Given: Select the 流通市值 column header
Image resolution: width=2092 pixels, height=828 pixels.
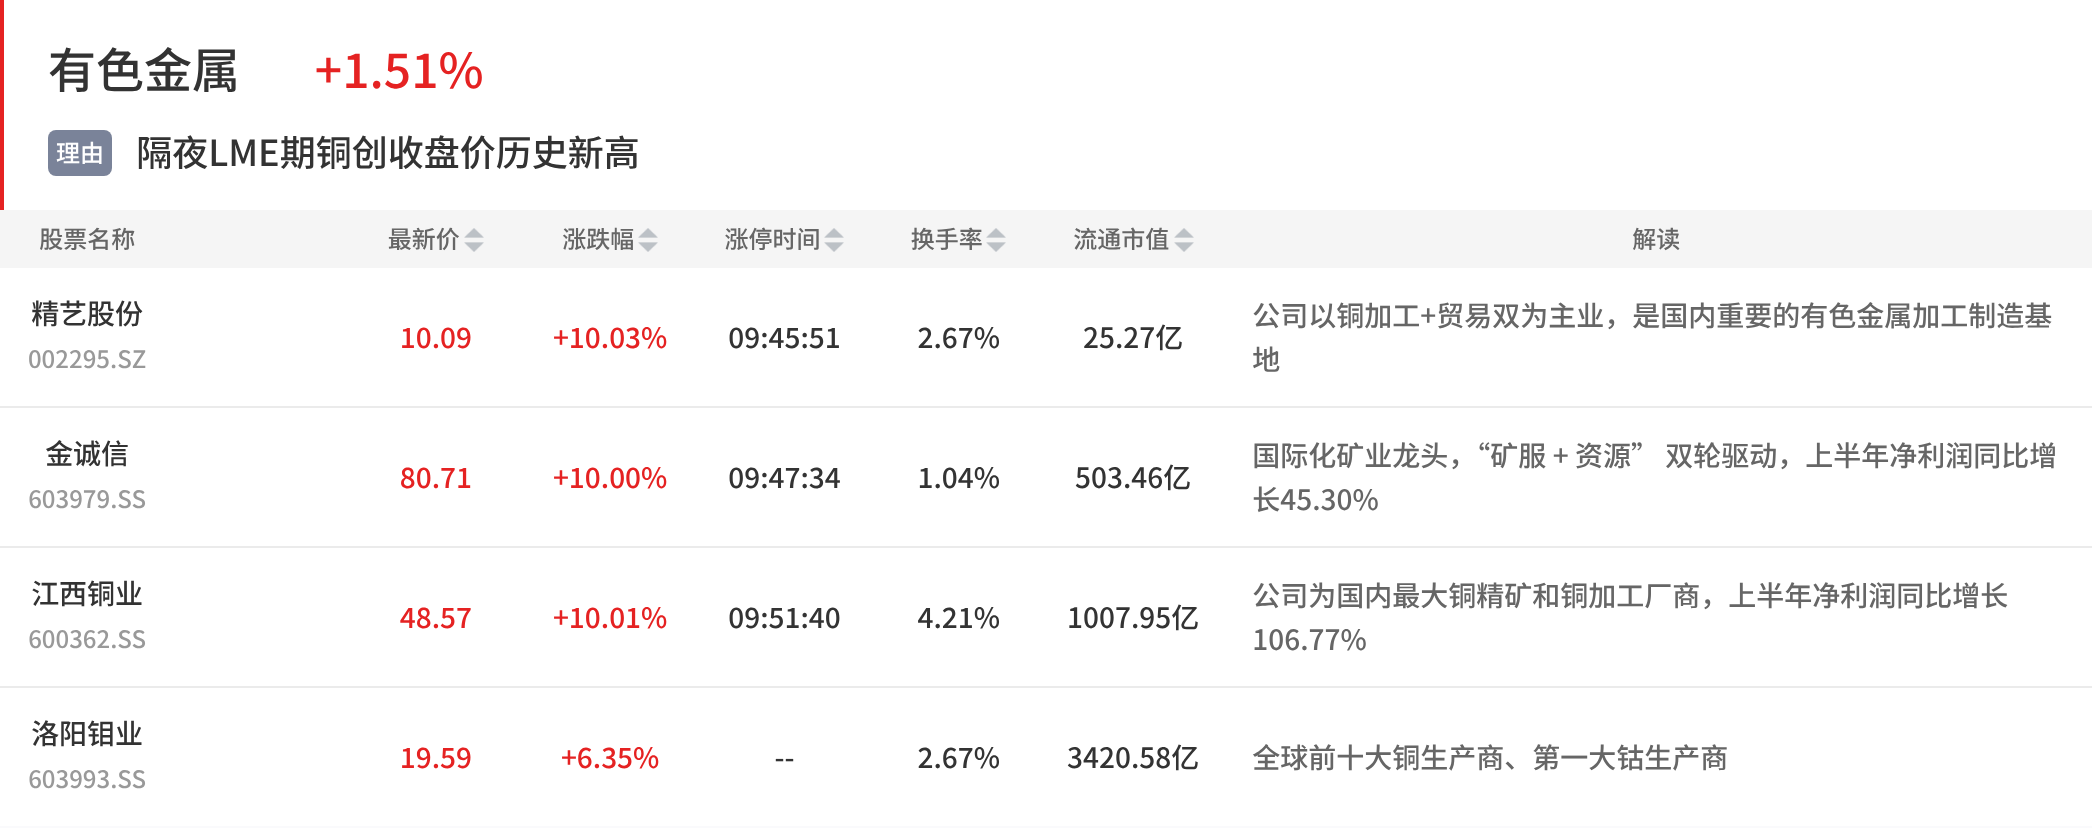Looking at the screenshot, I should tap(1121, 240).
